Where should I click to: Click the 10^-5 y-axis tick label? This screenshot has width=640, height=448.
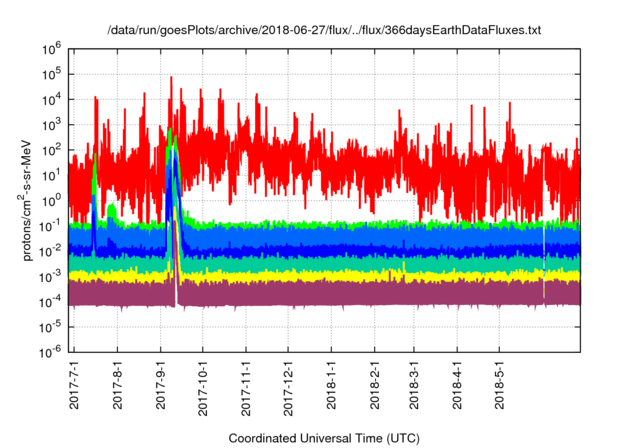(x=50, y=327)
